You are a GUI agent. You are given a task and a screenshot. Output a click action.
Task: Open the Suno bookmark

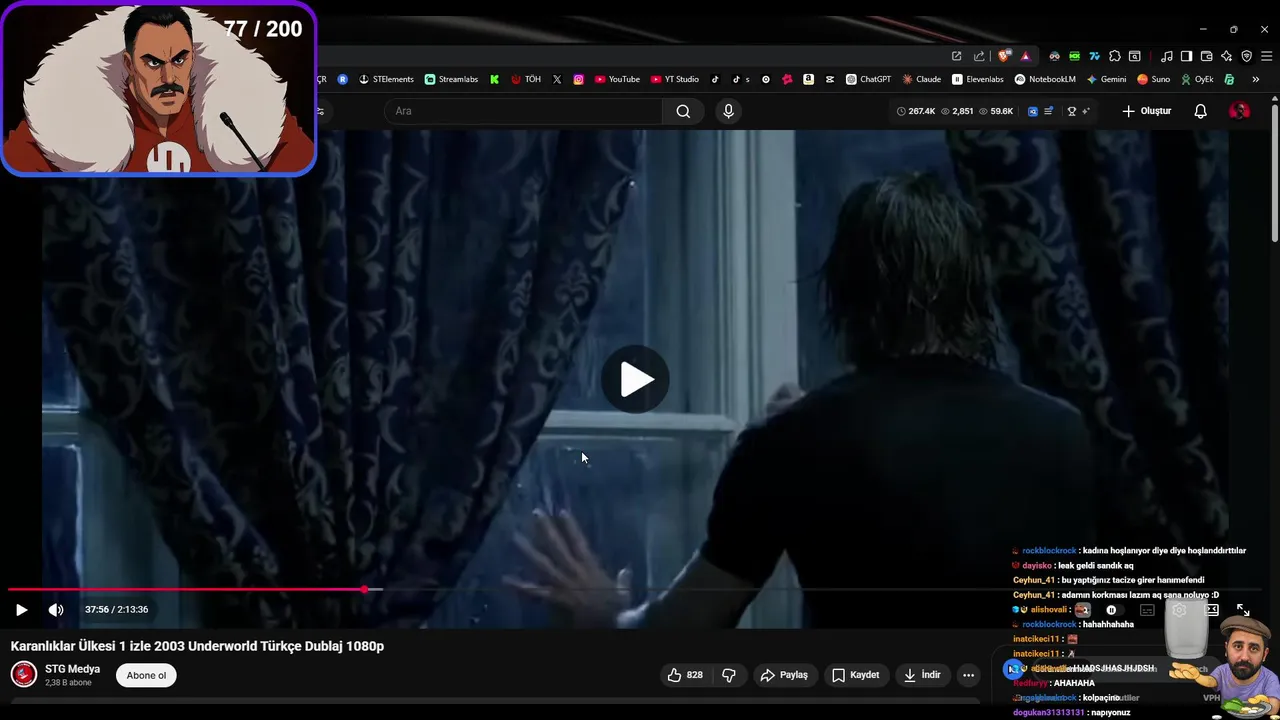tap(1153, 79)
